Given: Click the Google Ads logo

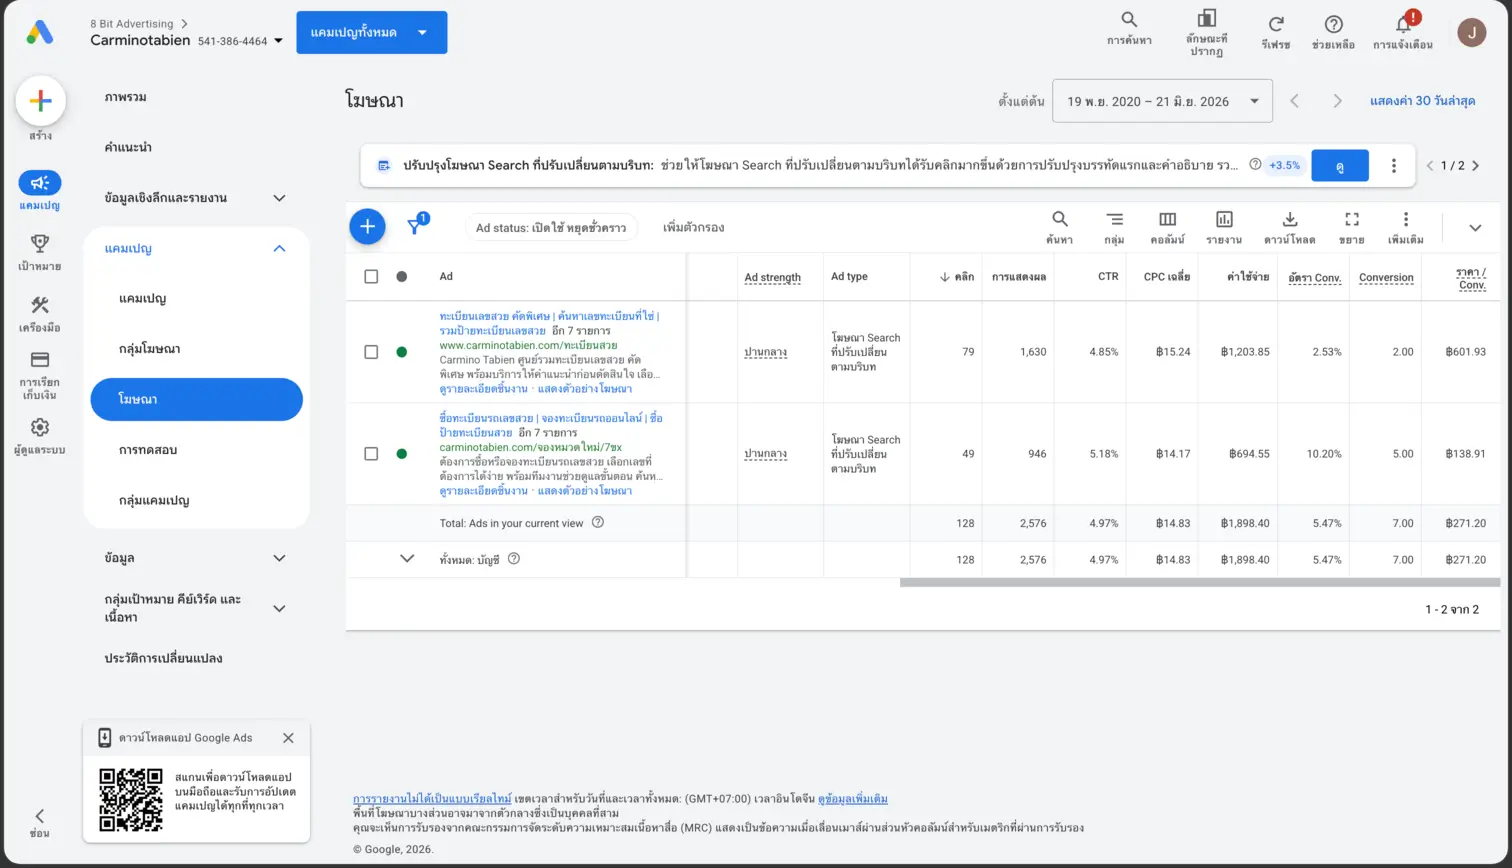Looking at the screenshot, I should (40, 33).
